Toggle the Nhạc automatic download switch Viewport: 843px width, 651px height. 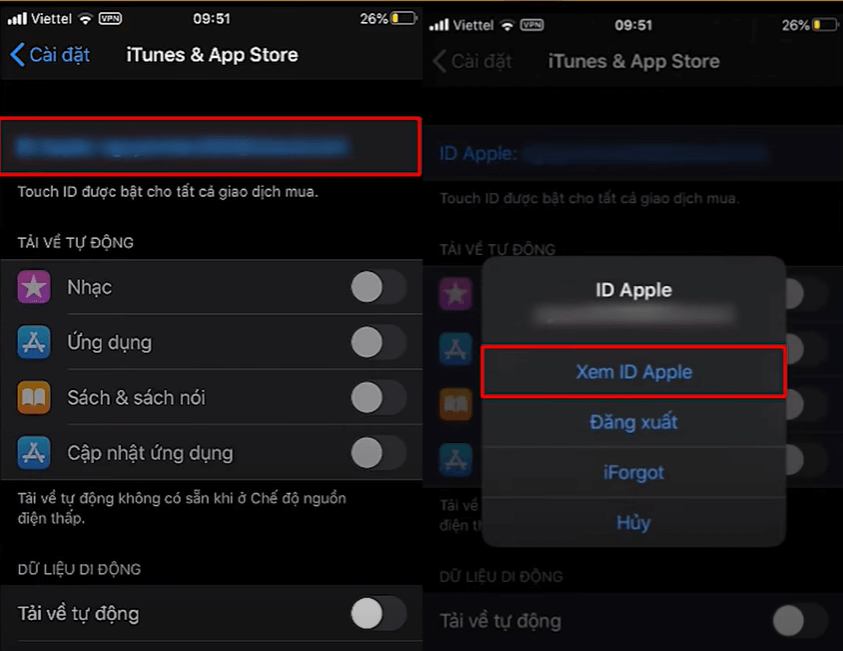pos(378,287)
